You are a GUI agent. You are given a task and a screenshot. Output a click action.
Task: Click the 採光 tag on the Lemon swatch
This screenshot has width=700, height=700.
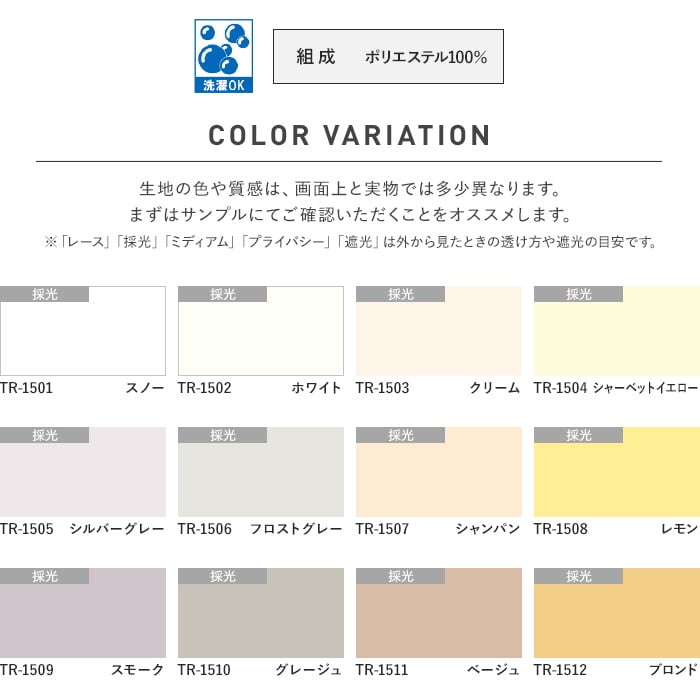click(579, 435)
